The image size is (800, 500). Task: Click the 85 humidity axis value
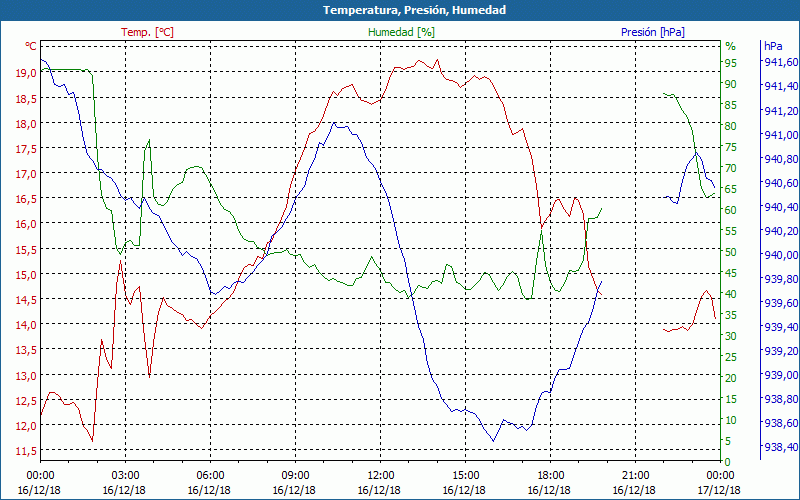point(731,105)
